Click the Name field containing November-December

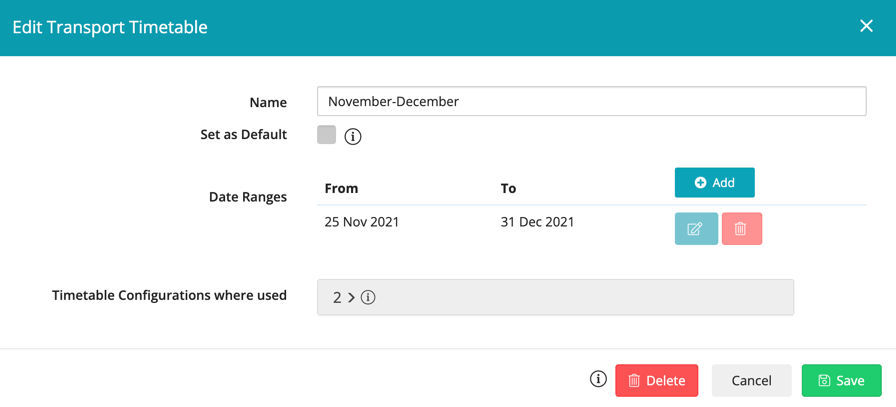(591, 101)
